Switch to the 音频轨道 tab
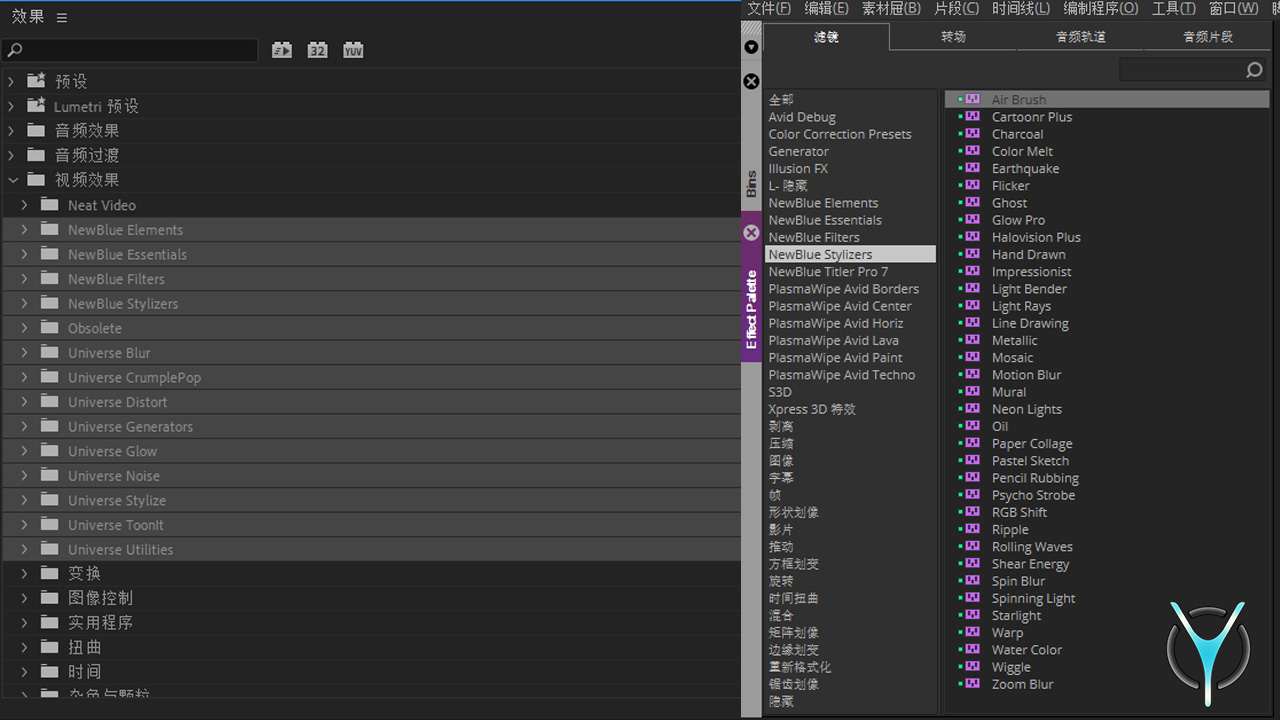Screen dimensions: 1280x720 (x=1080, y=37)
